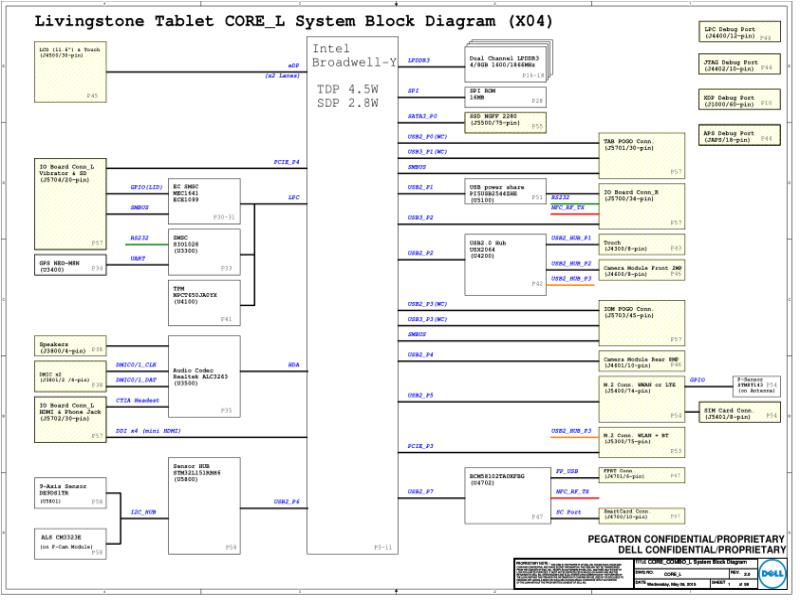Select the M.2 Conn. WLAN + BT block

[x=642, y=442]
